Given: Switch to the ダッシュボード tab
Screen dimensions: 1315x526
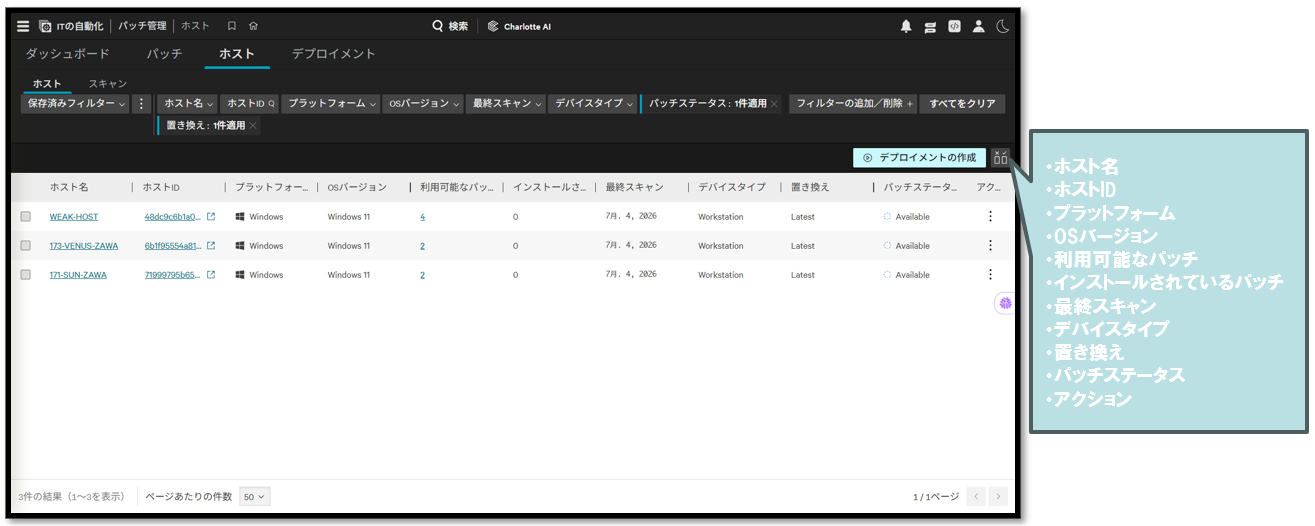Looking at the screenshot, I should (x=67, y=54).
